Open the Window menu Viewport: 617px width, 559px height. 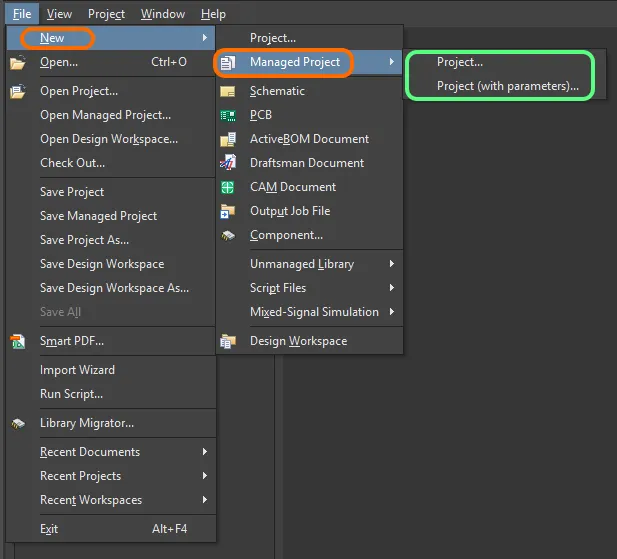[162, 14]
